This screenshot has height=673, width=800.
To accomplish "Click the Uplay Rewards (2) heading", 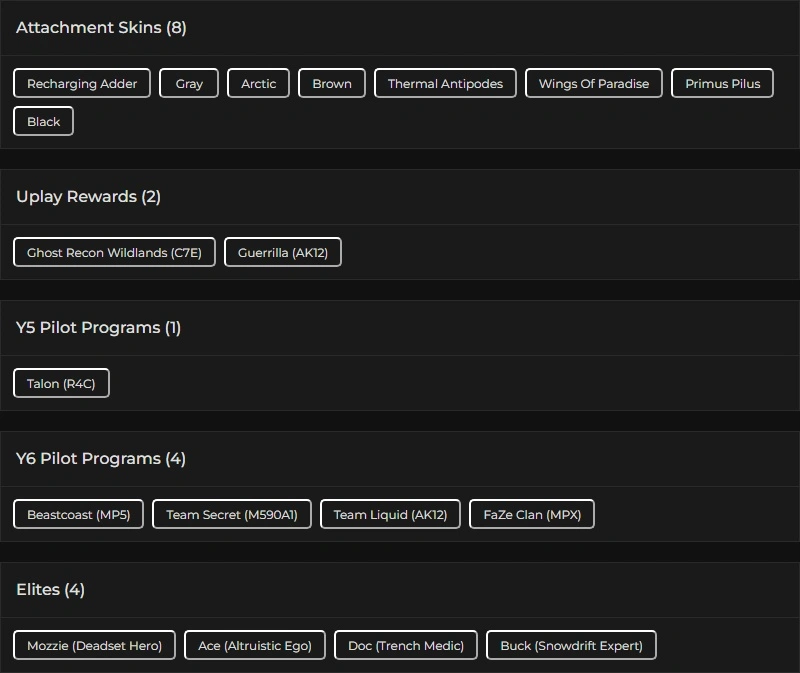I will pyautogui.click(x=88, y=197).
